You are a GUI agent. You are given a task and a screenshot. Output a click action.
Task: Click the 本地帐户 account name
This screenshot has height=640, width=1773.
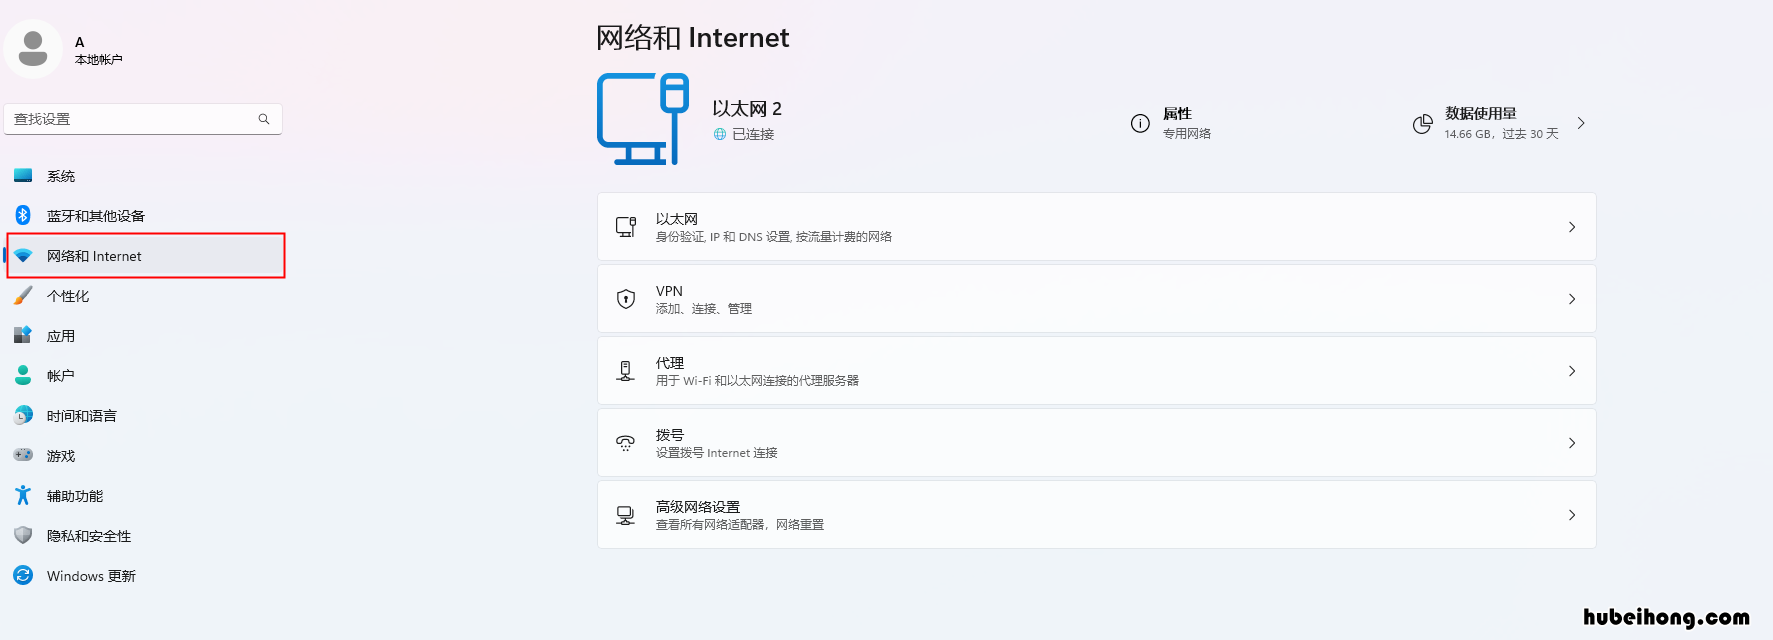pyautogui.click(x=99, y=60)
